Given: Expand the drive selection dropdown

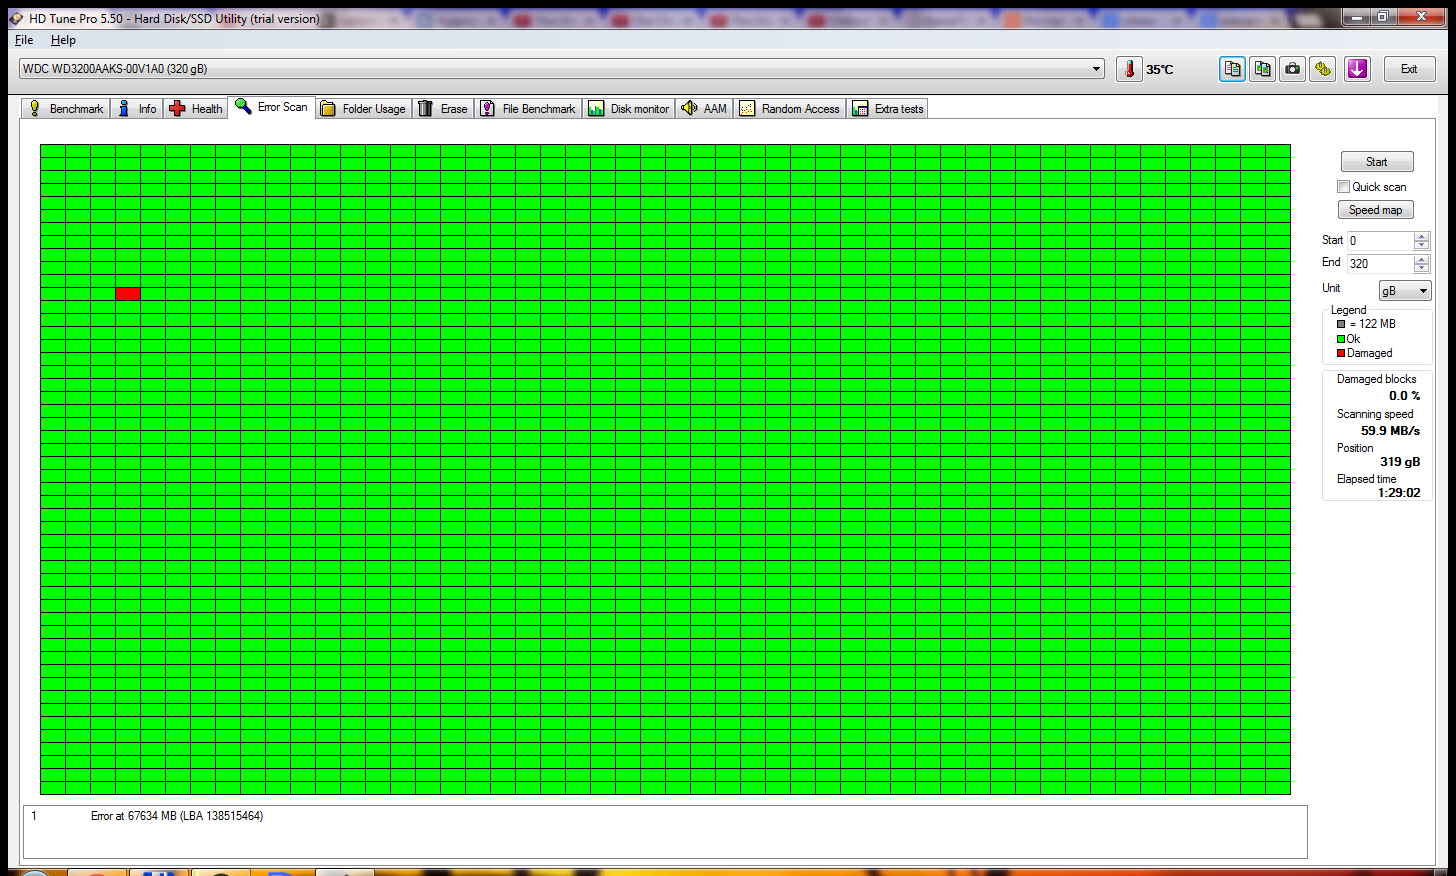Looking at the screenshot, I should (x=1096, y=69).
